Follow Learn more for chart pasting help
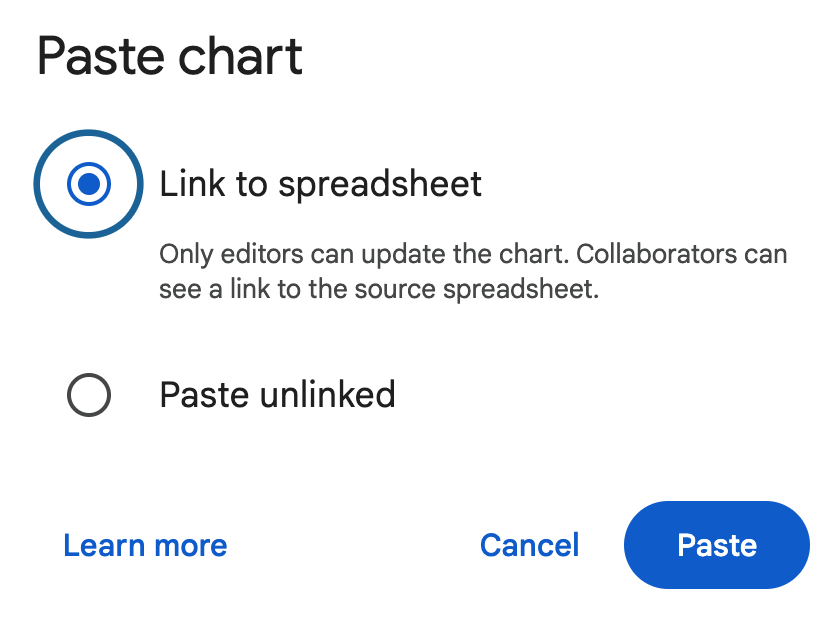Screen dimensions: 838x620 [145, 545]
